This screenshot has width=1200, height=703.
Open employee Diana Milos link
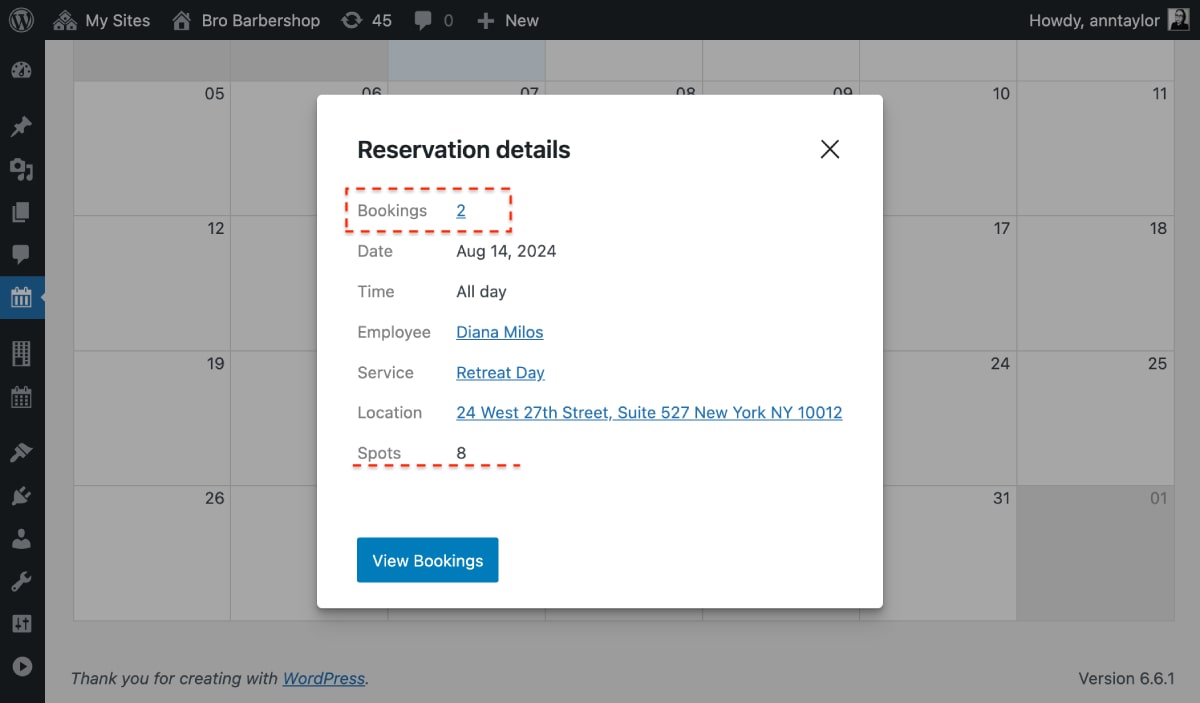coord(500,332)
